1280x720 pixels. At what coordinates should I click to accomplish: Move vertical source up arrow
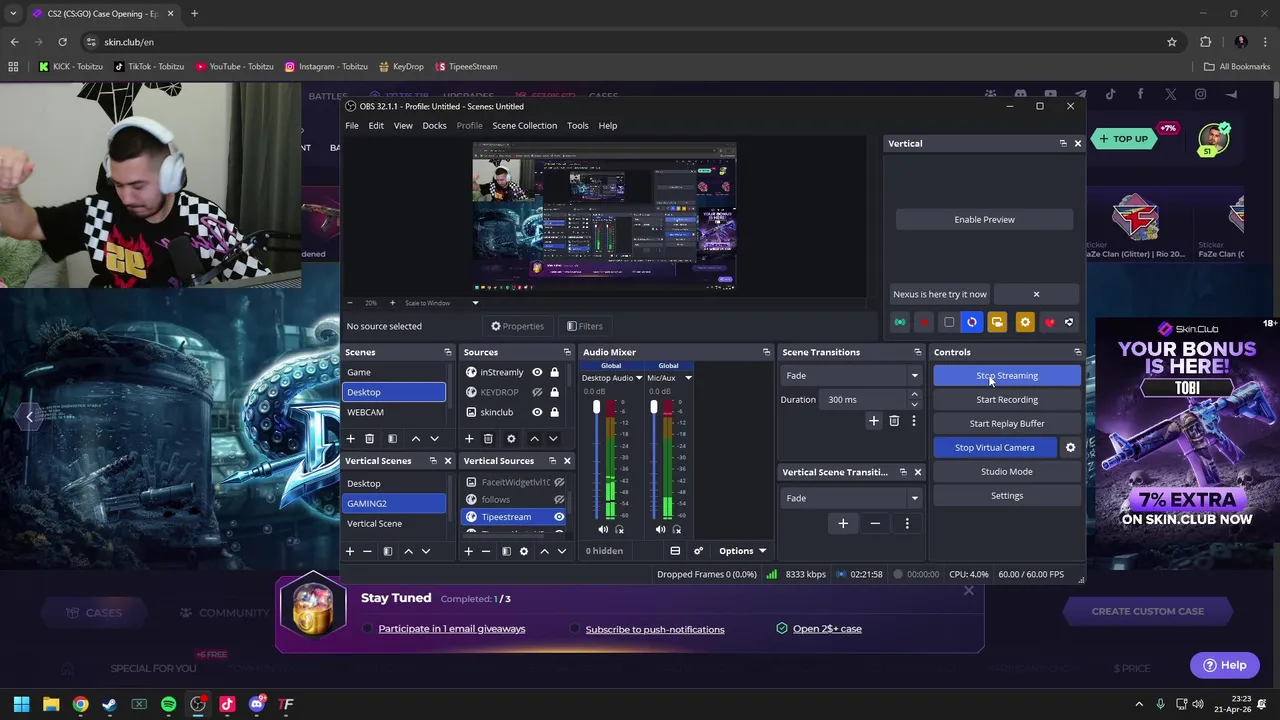coord(544,551)
